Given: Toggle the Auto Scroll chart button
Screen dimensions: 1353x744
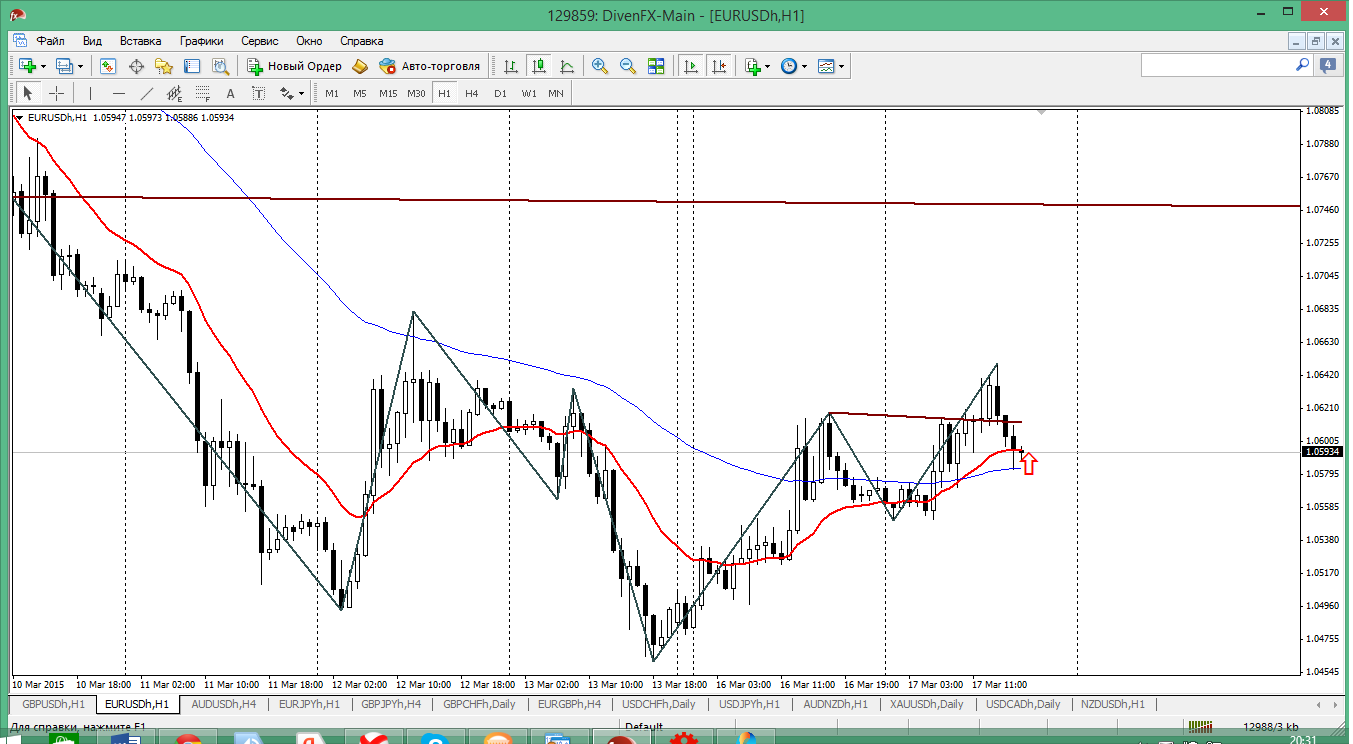Looking at the screenshot, I should point(690,66).
